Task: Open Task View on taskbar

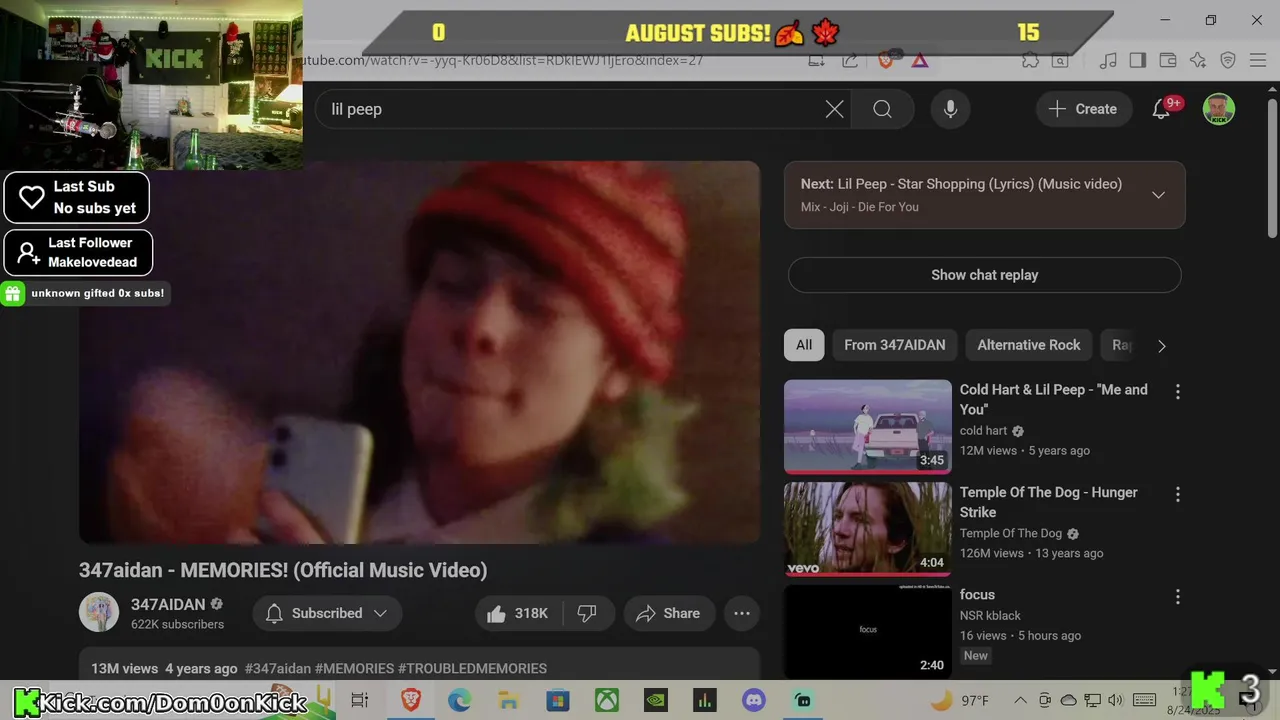Action: point(360,700)
